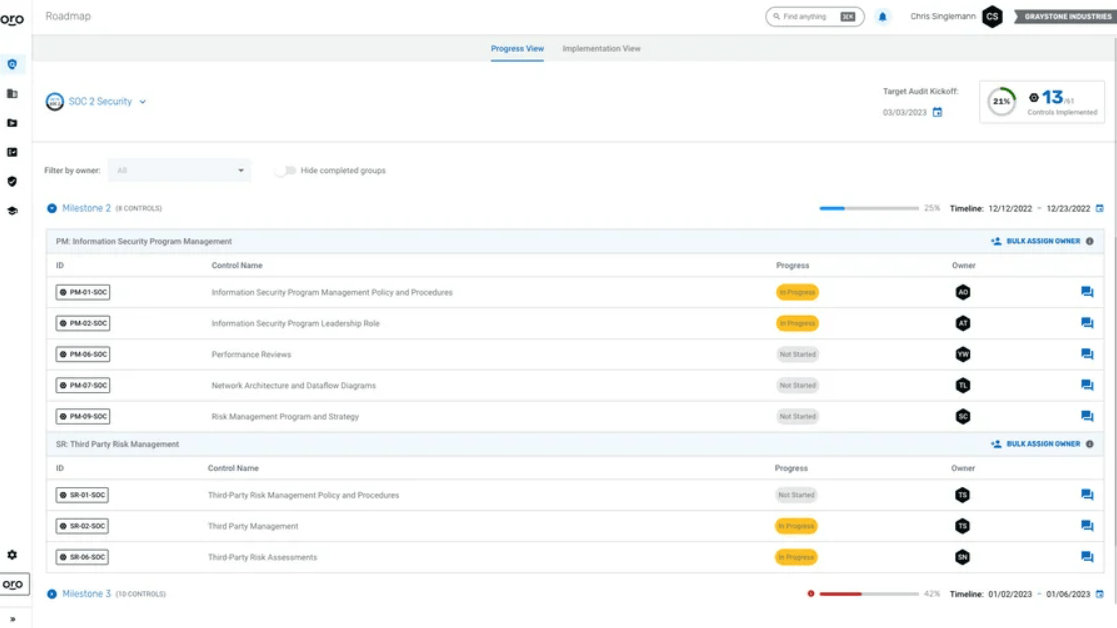This screenshot has height=628, width=1117.
Task: Click the shield icon in left sidebar
Action: [x=12, y=182]
